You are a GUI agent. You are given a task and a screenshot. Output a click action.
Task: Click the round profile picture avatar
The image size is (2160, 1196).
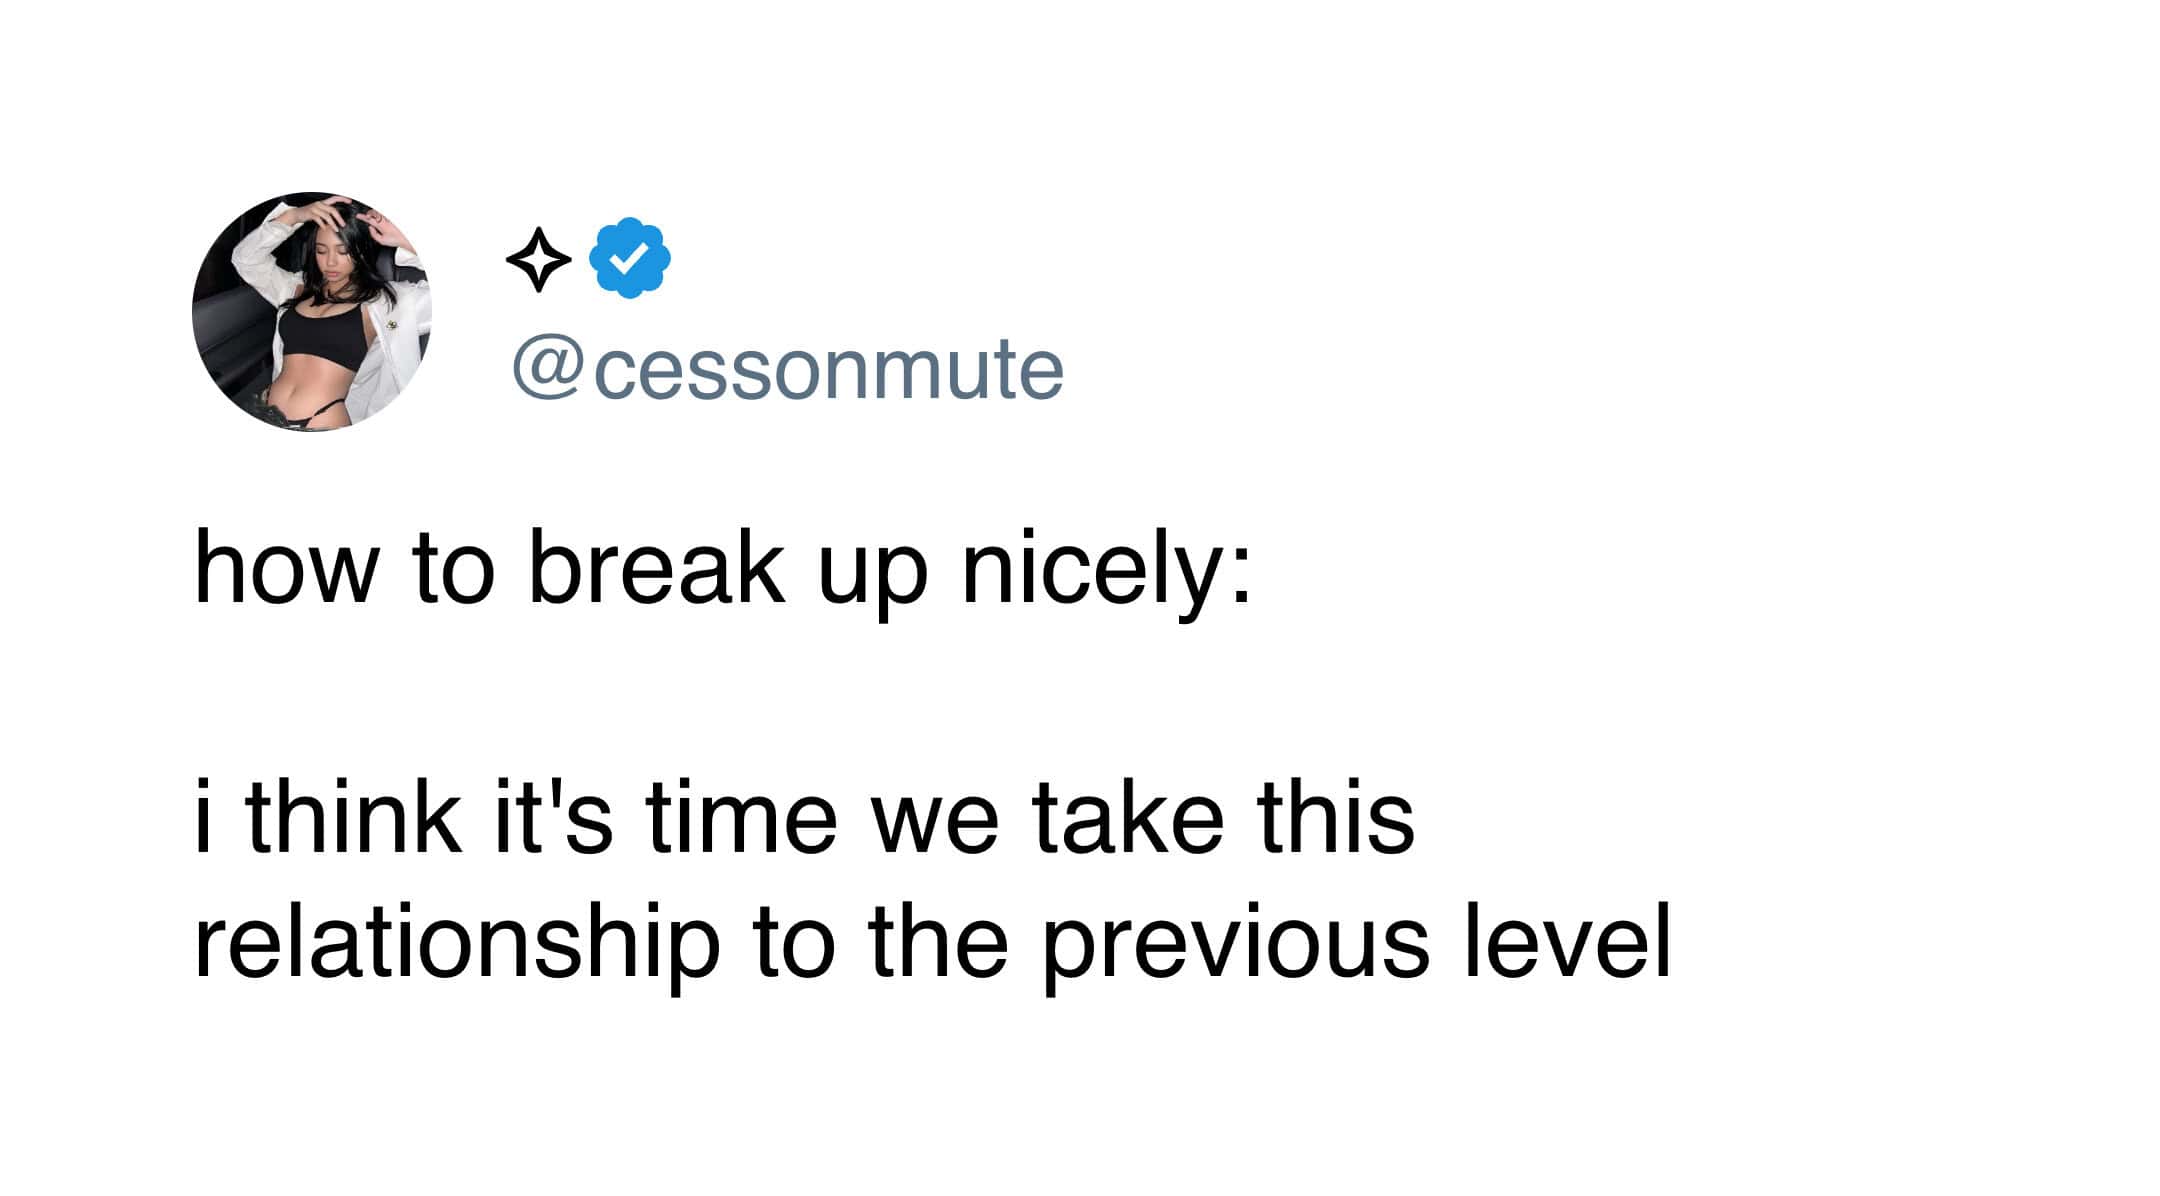click(311, 312)
